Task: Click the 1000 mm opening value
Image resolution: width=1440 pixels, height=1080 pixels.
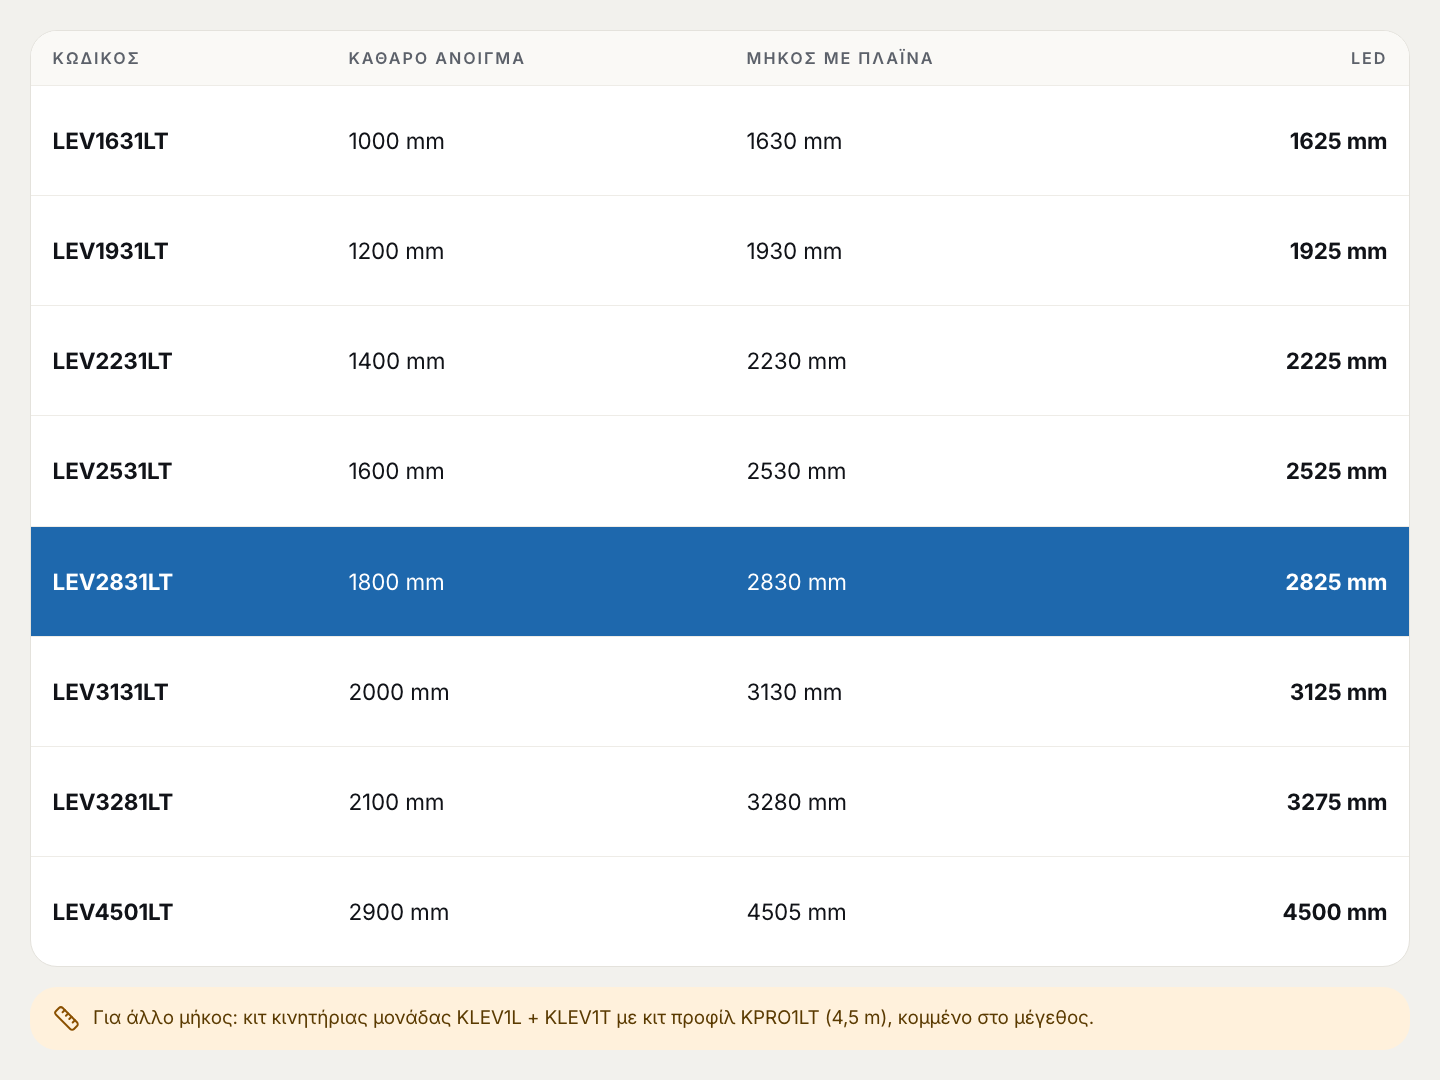Action: coord(396,141)
